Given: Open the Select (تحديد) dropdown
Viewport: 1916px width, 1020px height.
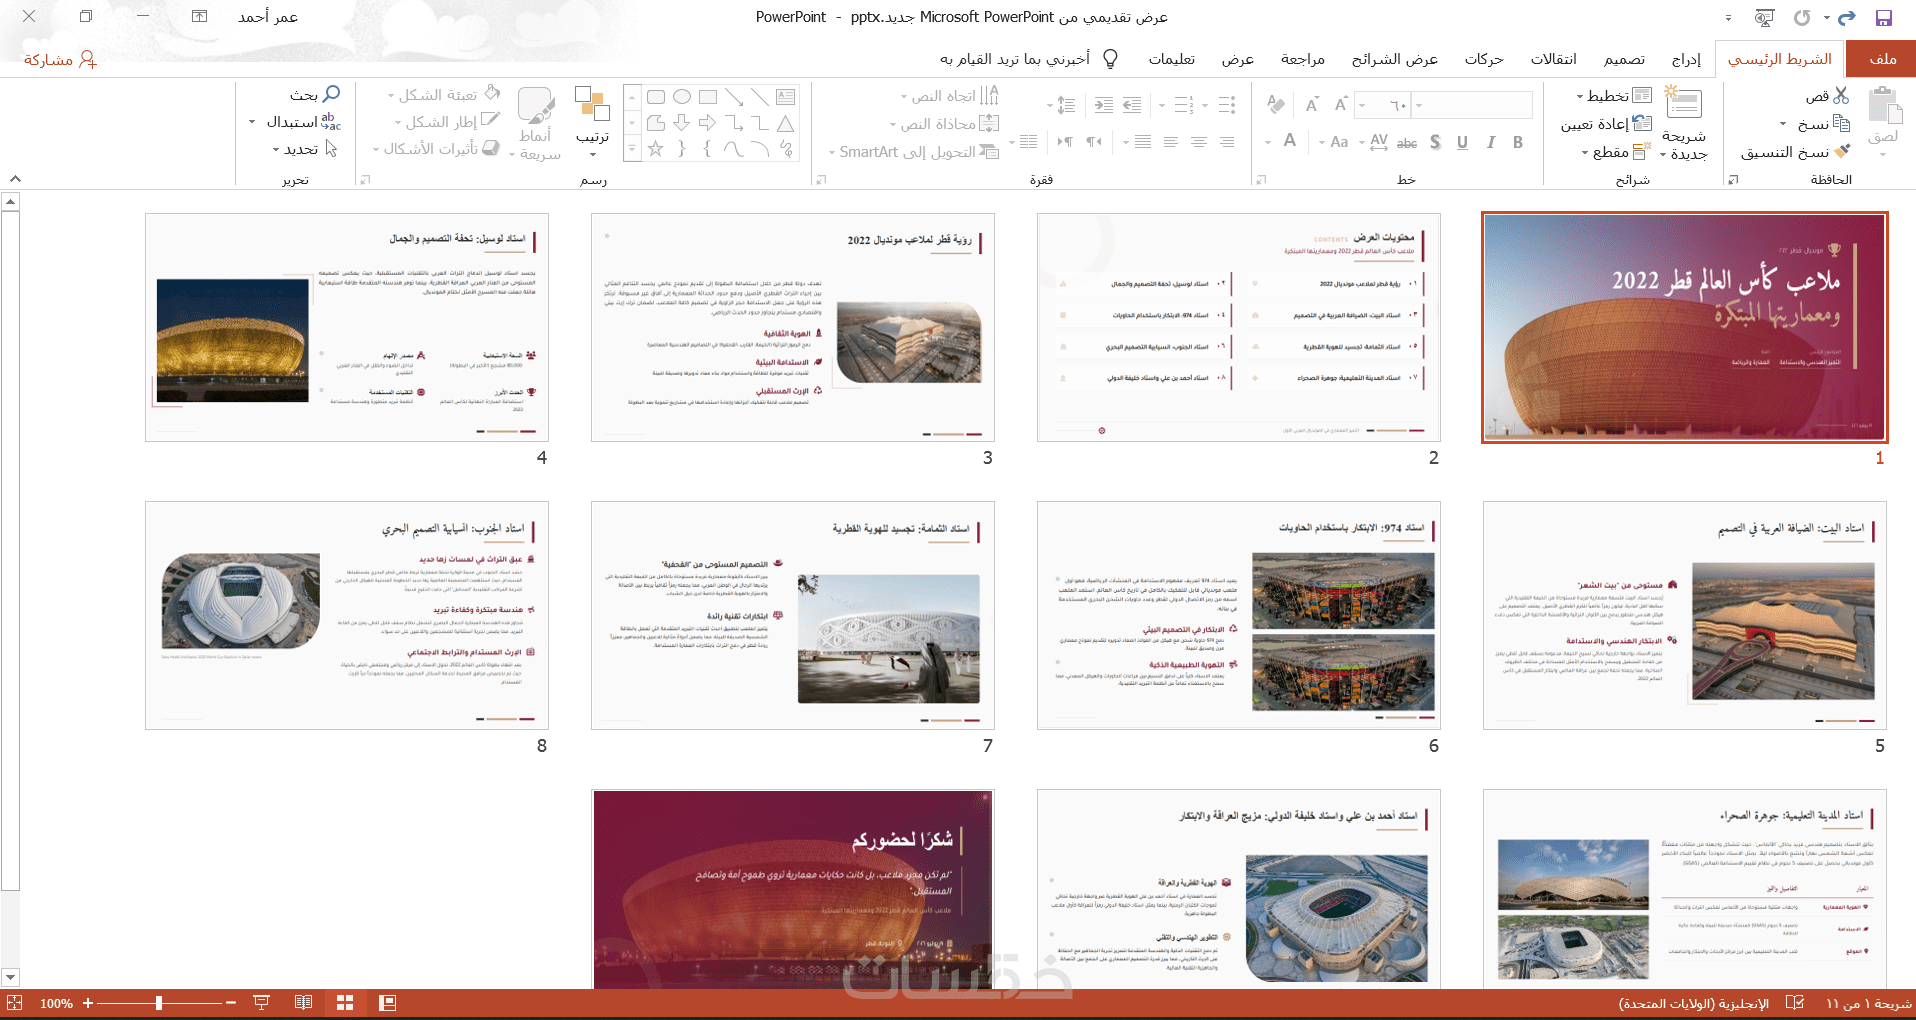Looking at the screenshot, I should [x=305, y=149].
